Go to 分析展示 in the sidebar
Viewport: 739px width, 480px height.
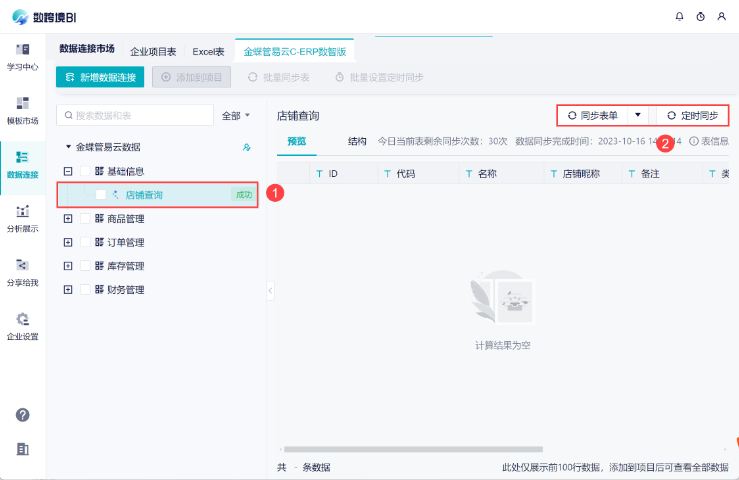pyautogui.click(x=22, y=217)
